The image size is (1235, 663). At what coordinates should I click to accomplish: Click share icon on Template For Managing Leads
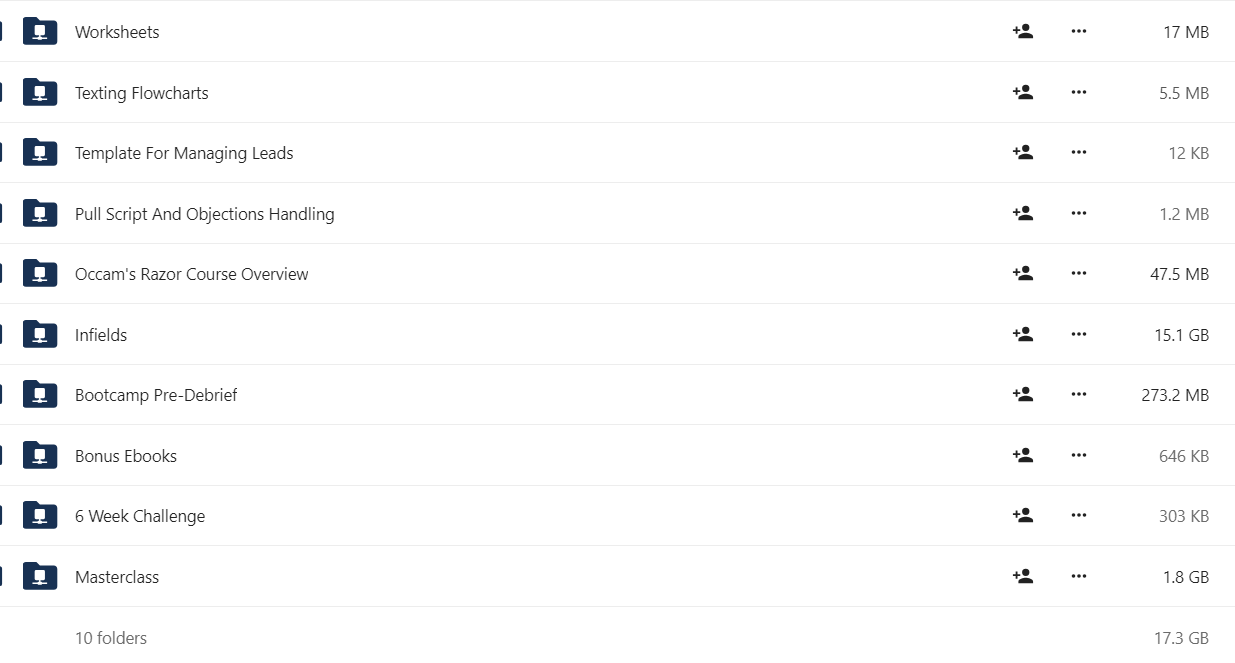[x=1022, y=152]
